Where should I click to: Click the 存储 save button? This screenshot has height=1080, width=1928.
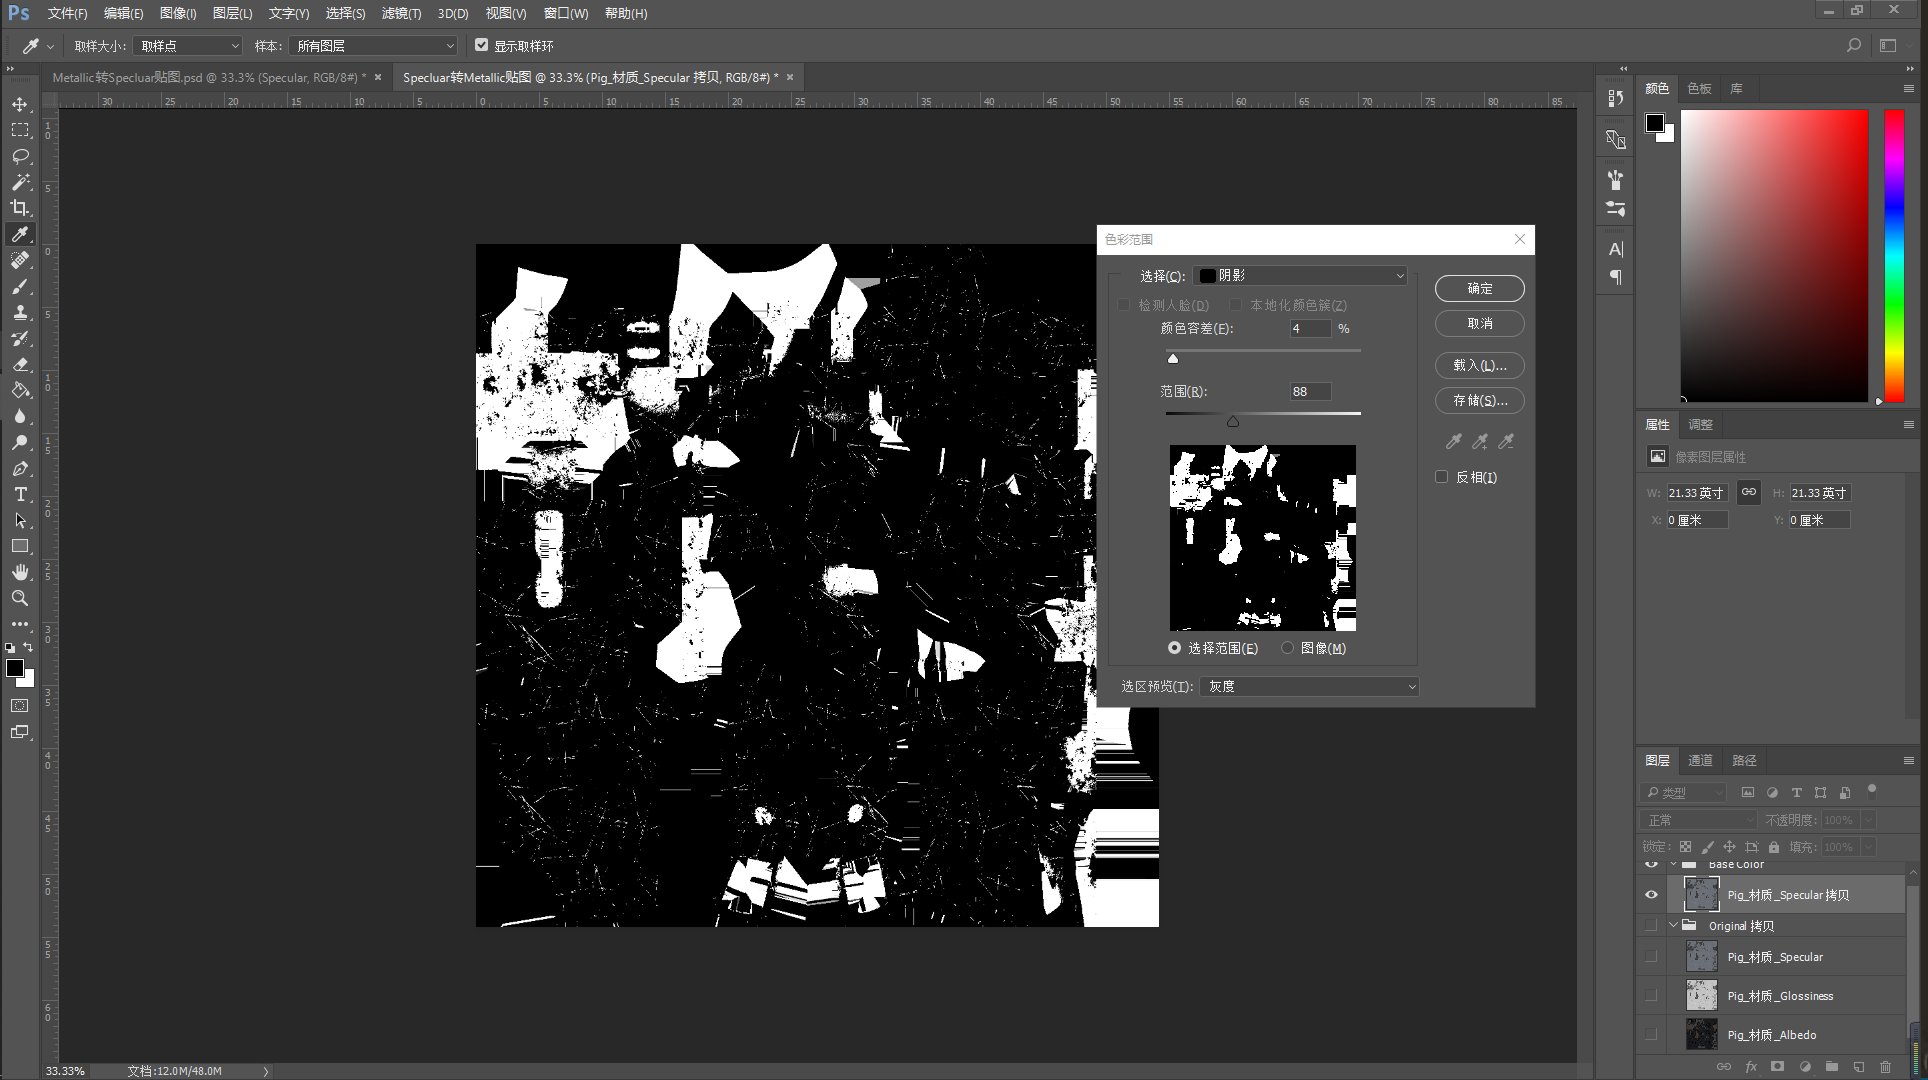(1479, 400)
